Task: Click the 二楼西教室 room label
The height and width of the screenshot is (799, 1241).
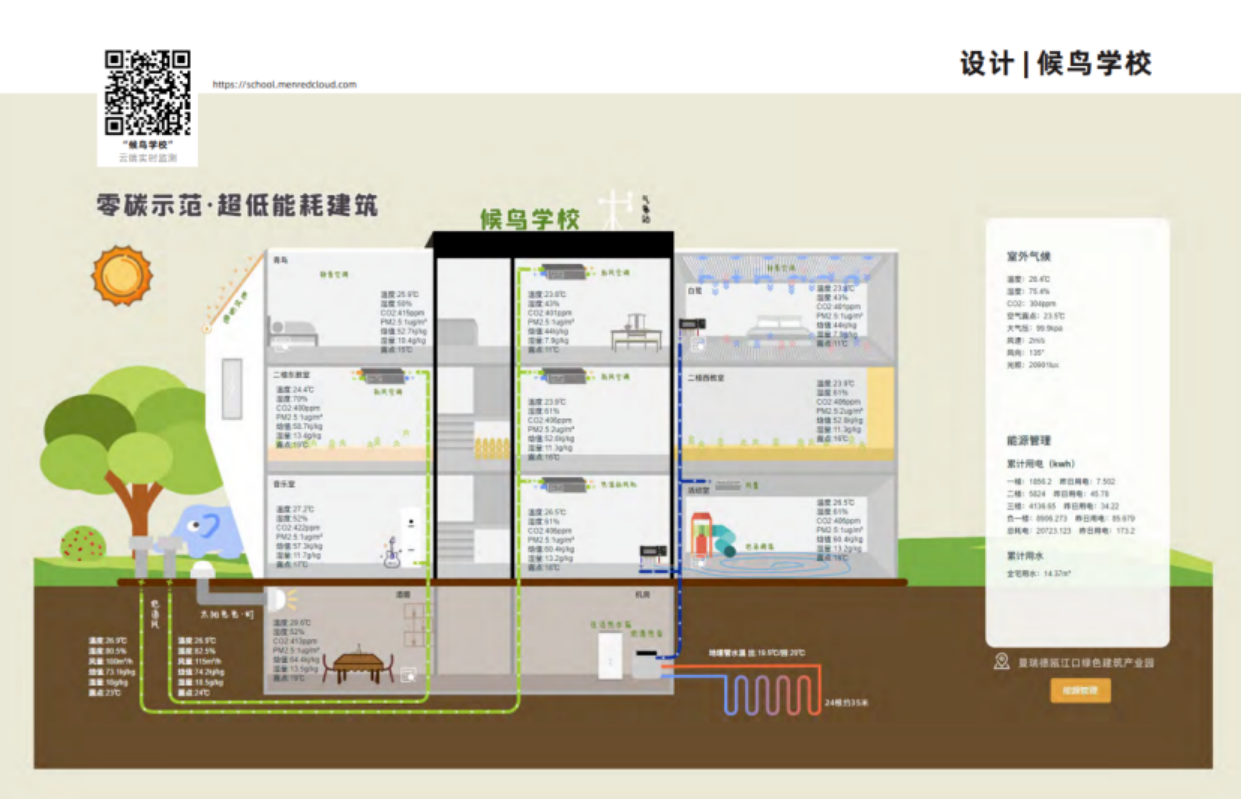Action: click(x=707, y=379)
